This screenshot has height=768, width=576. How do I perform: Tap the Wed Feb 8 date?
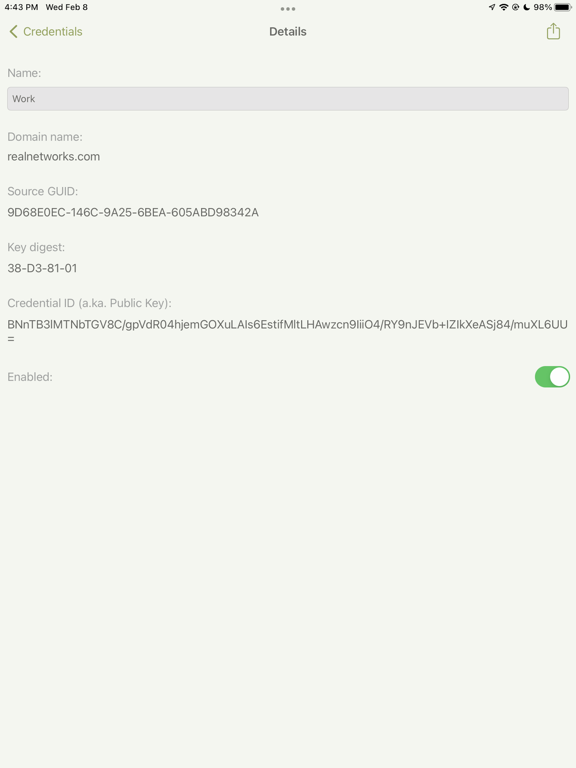(x=67, y=7)
